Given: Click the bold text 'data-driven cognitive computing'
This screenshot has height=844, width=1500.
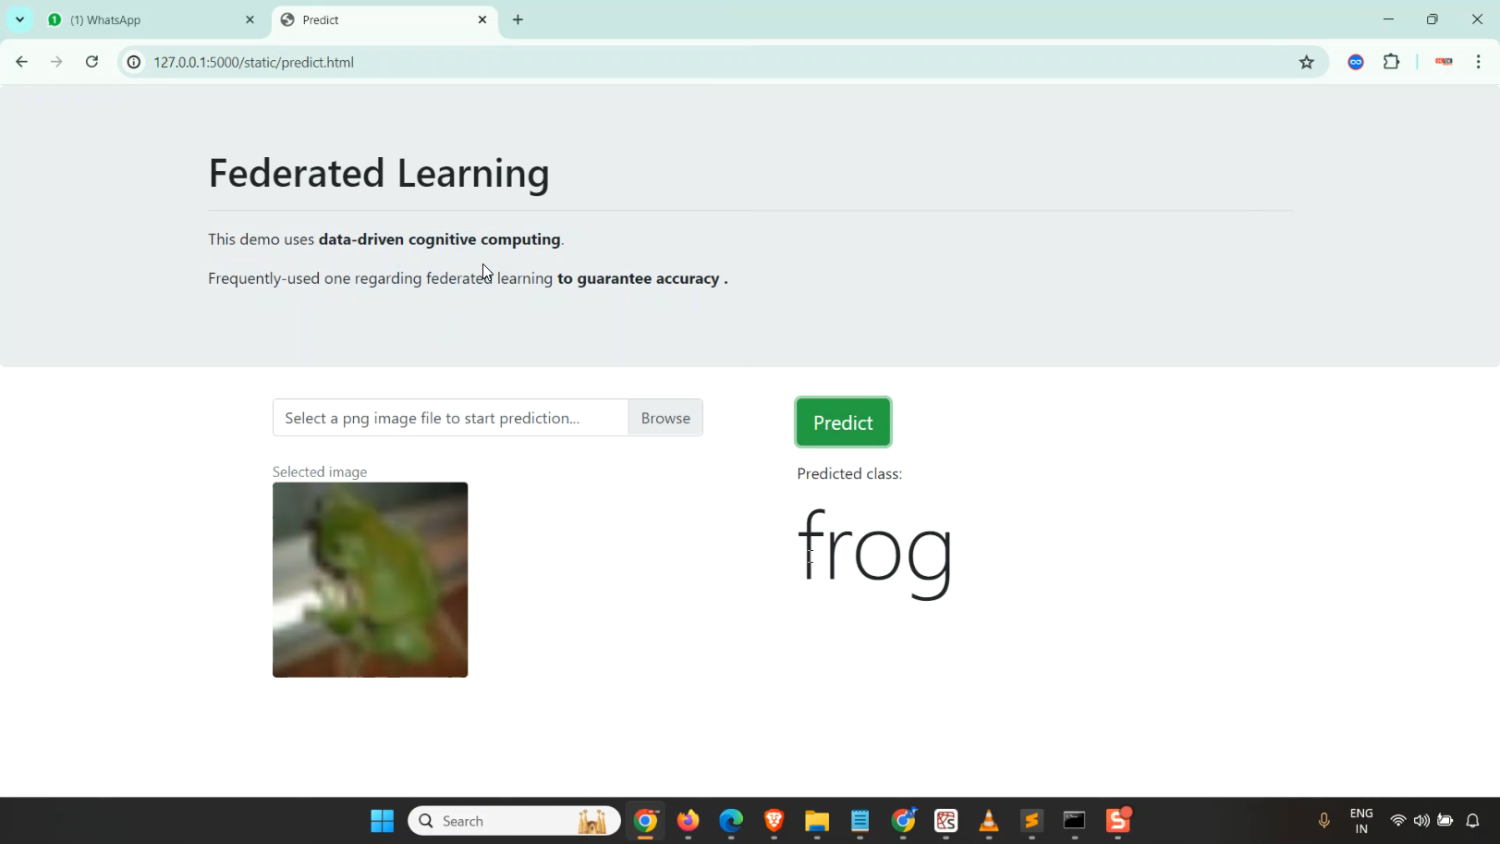Looking at the screenshot, I should (440, 239).
